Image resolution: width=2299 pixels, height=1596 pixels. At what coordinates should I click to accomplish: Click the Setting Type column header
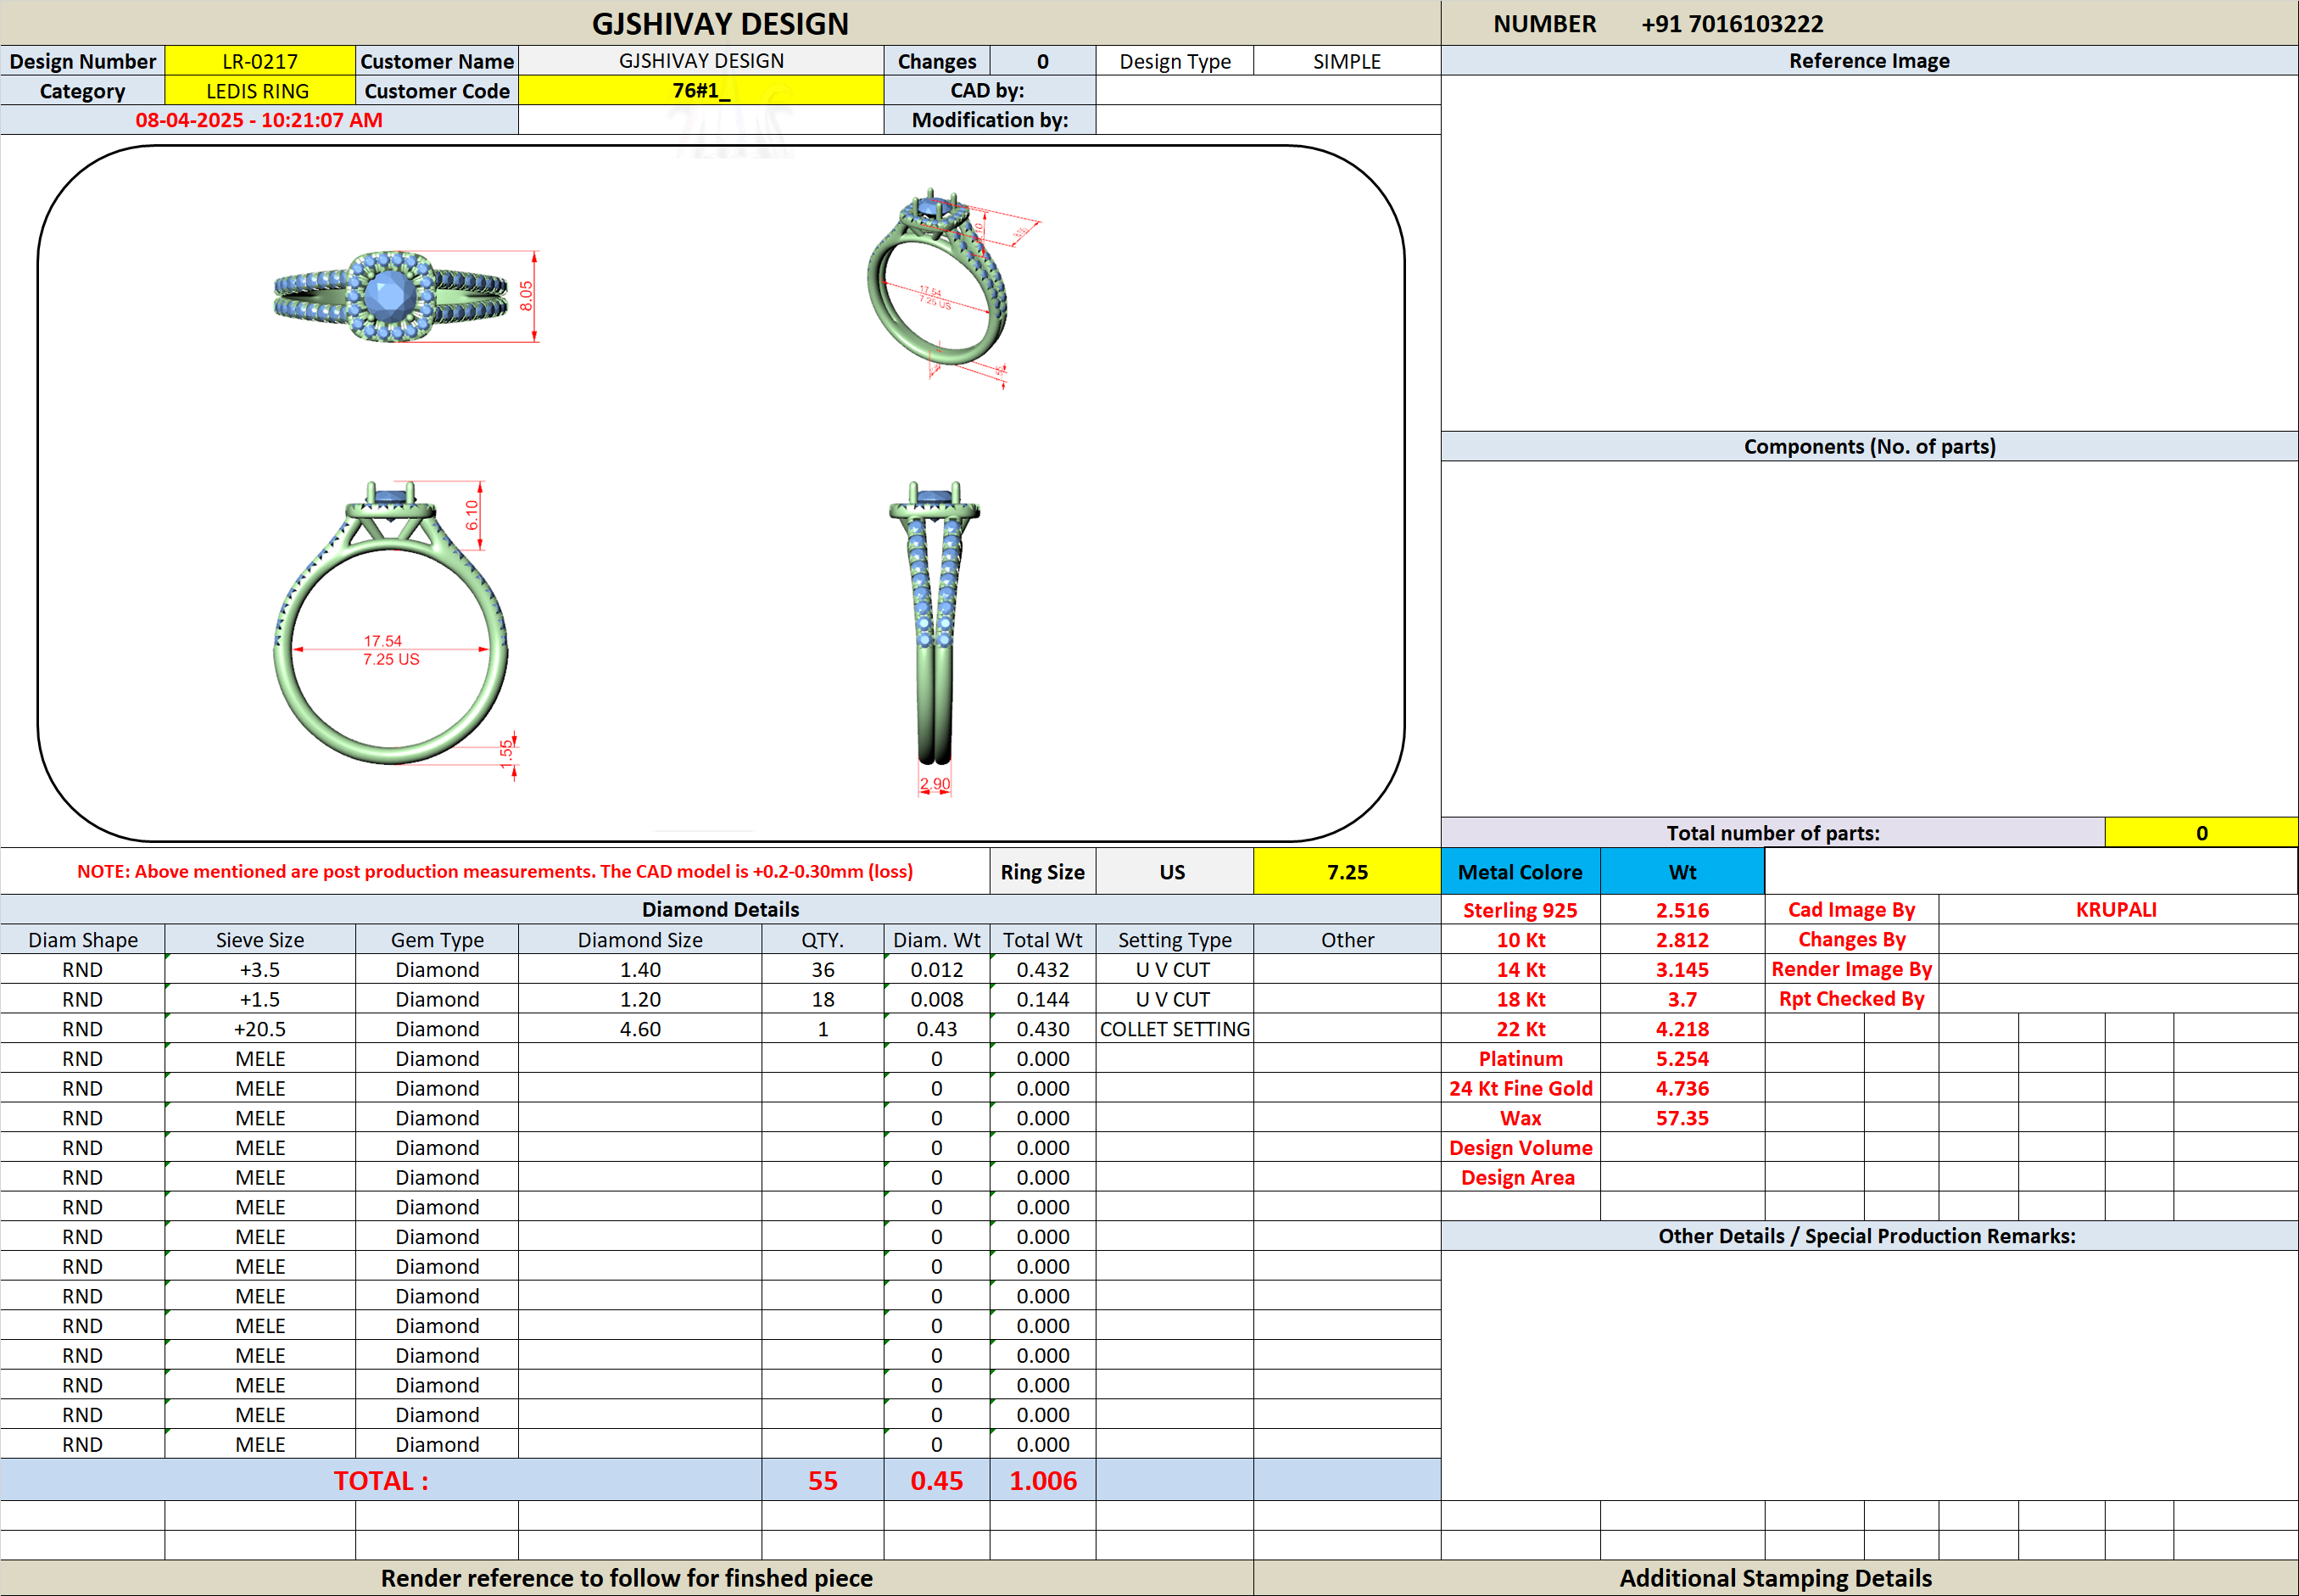coord(1175,940)
